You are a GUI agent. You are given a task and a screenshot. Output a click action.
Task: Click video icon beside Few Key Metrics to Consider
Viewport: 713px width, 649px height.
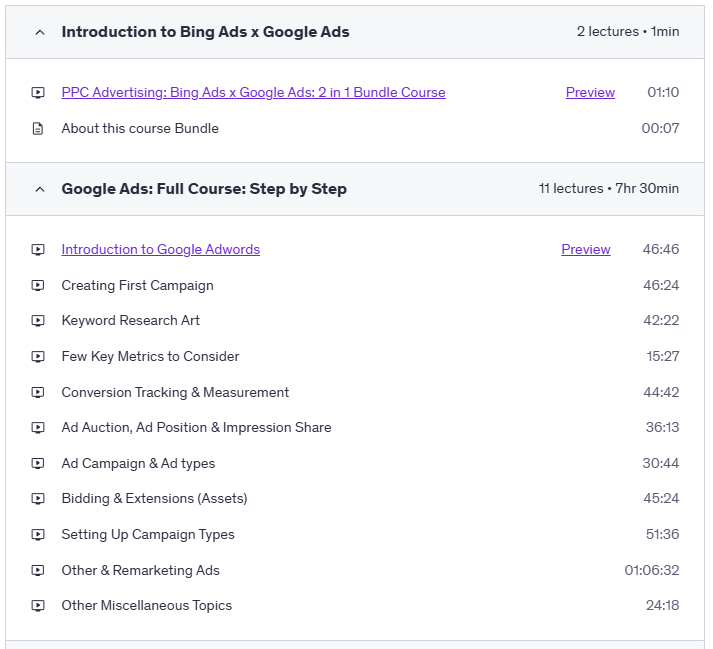tap(38, 357)
